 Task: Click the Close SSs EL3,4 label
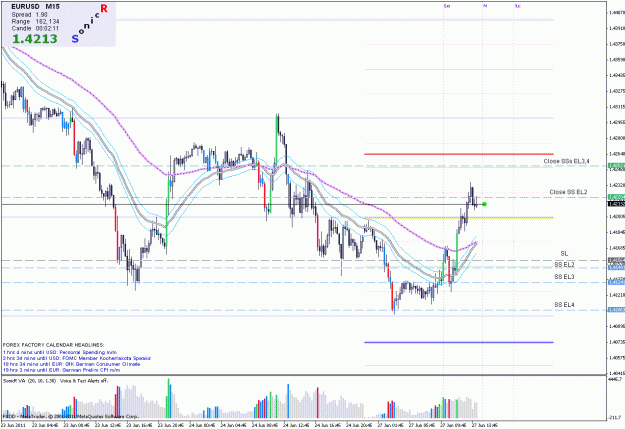566,161
